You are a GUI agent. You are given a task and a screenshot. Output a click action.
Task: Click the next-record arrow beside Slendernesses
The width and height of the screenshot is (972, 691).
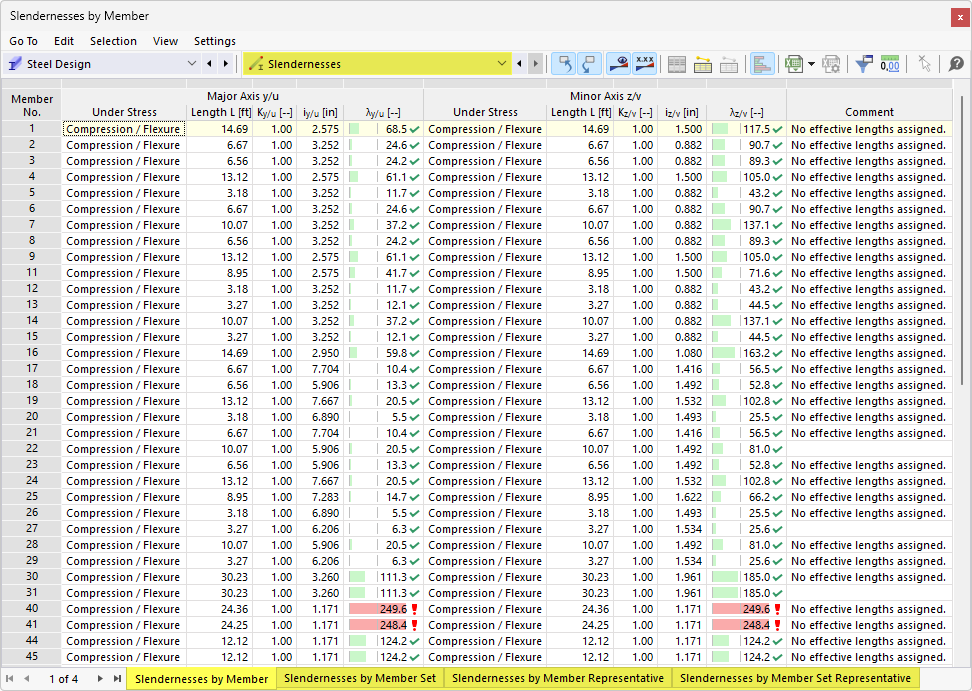[x=535, y=62]
